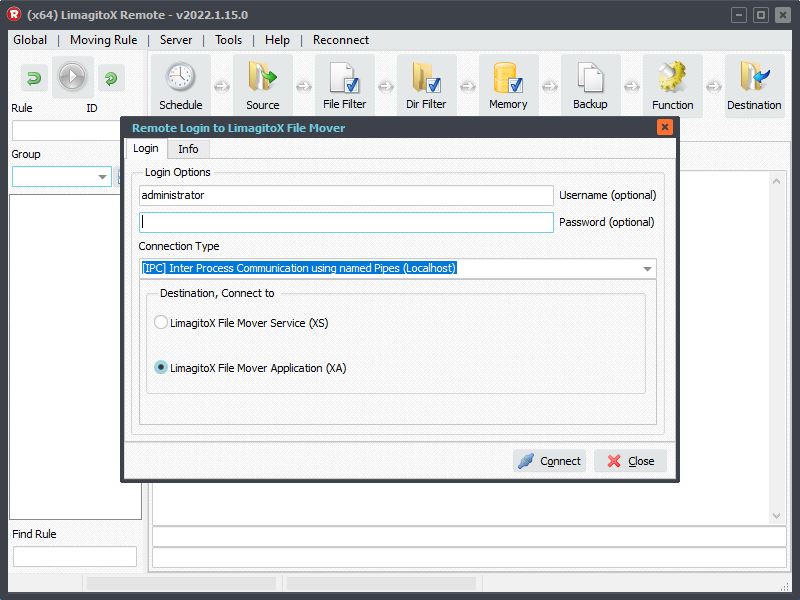Click the Find Rule input field
Viewport: 800px width, 600px height.
(75, 556)
